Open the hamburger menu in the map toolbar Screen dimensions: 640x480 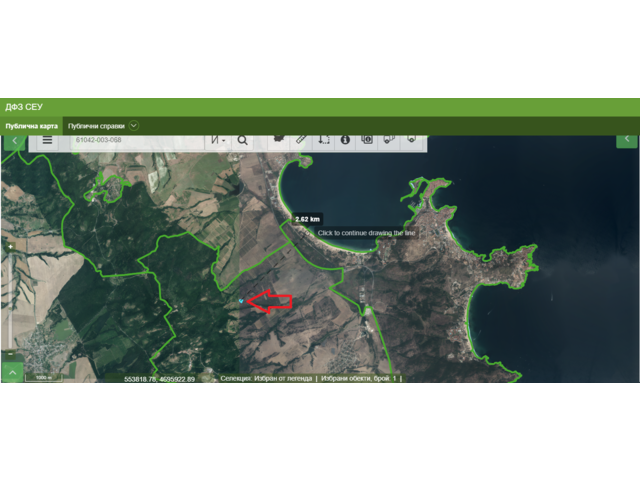pos(47,141)
